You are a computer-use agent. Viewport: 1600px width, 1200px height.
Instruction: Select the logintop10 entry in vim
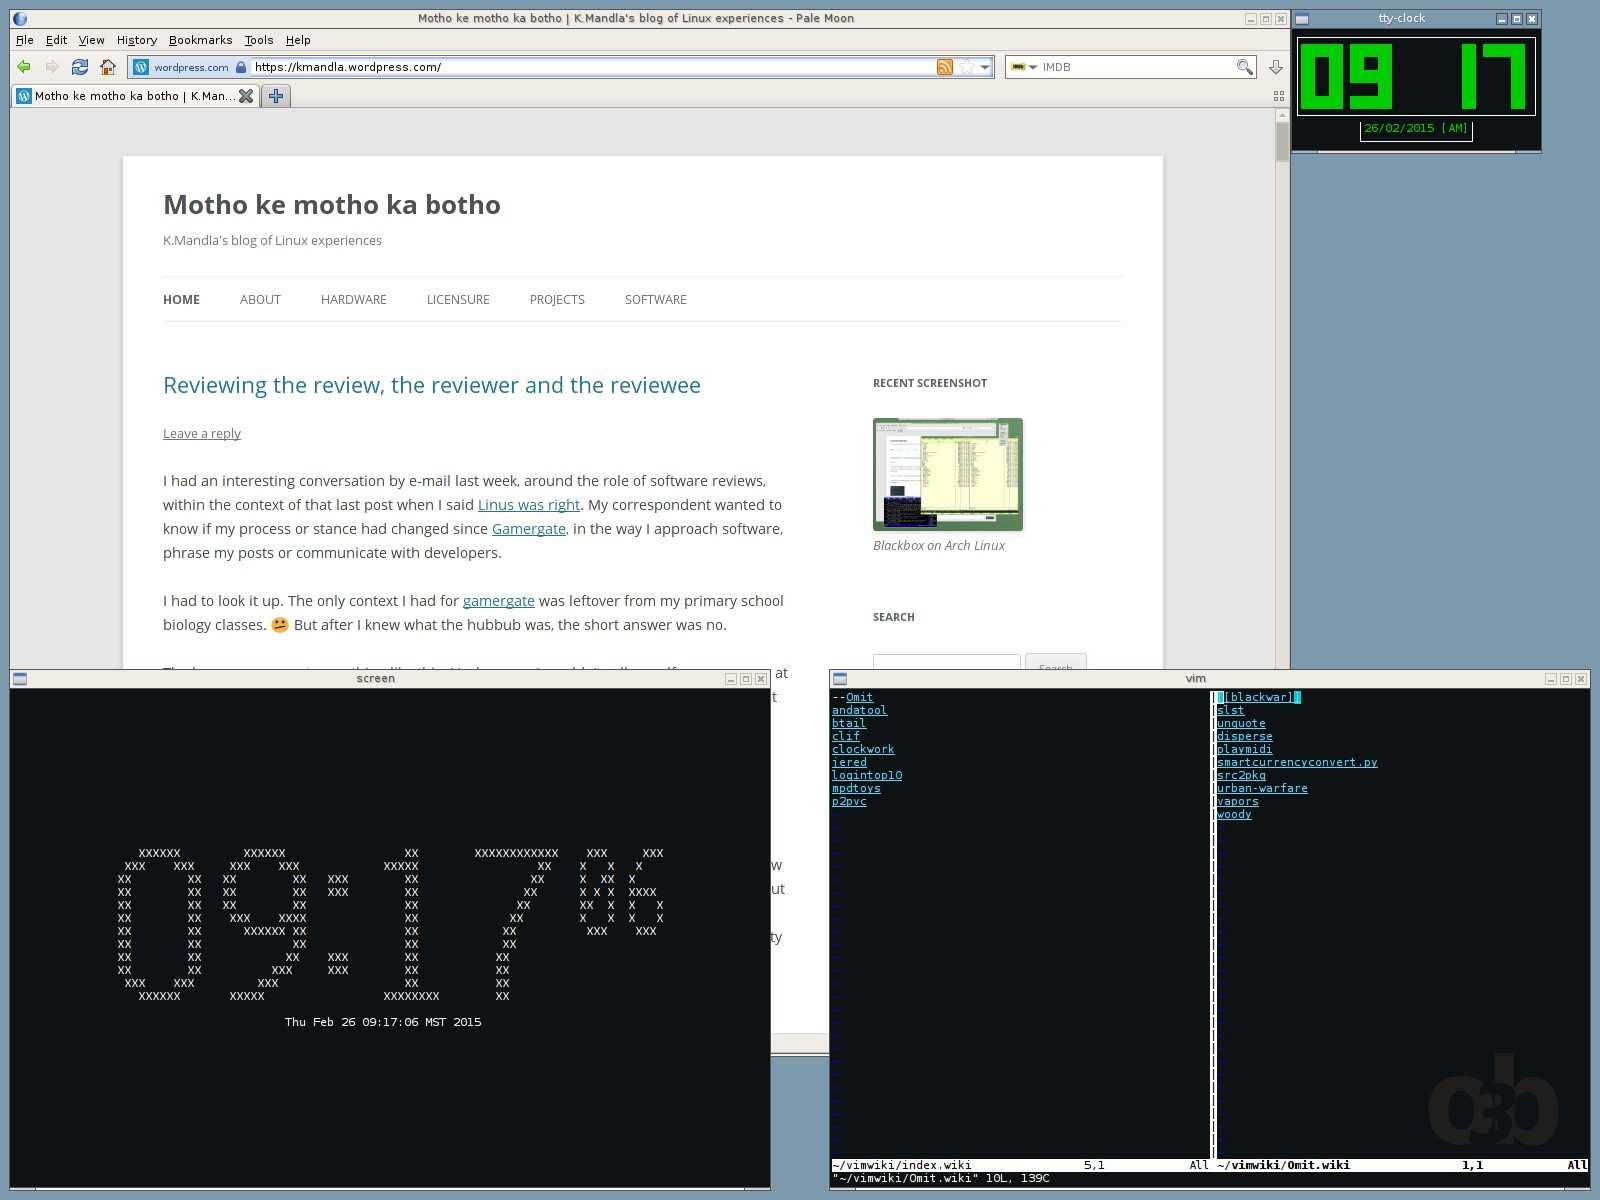(x=867, y=775)
